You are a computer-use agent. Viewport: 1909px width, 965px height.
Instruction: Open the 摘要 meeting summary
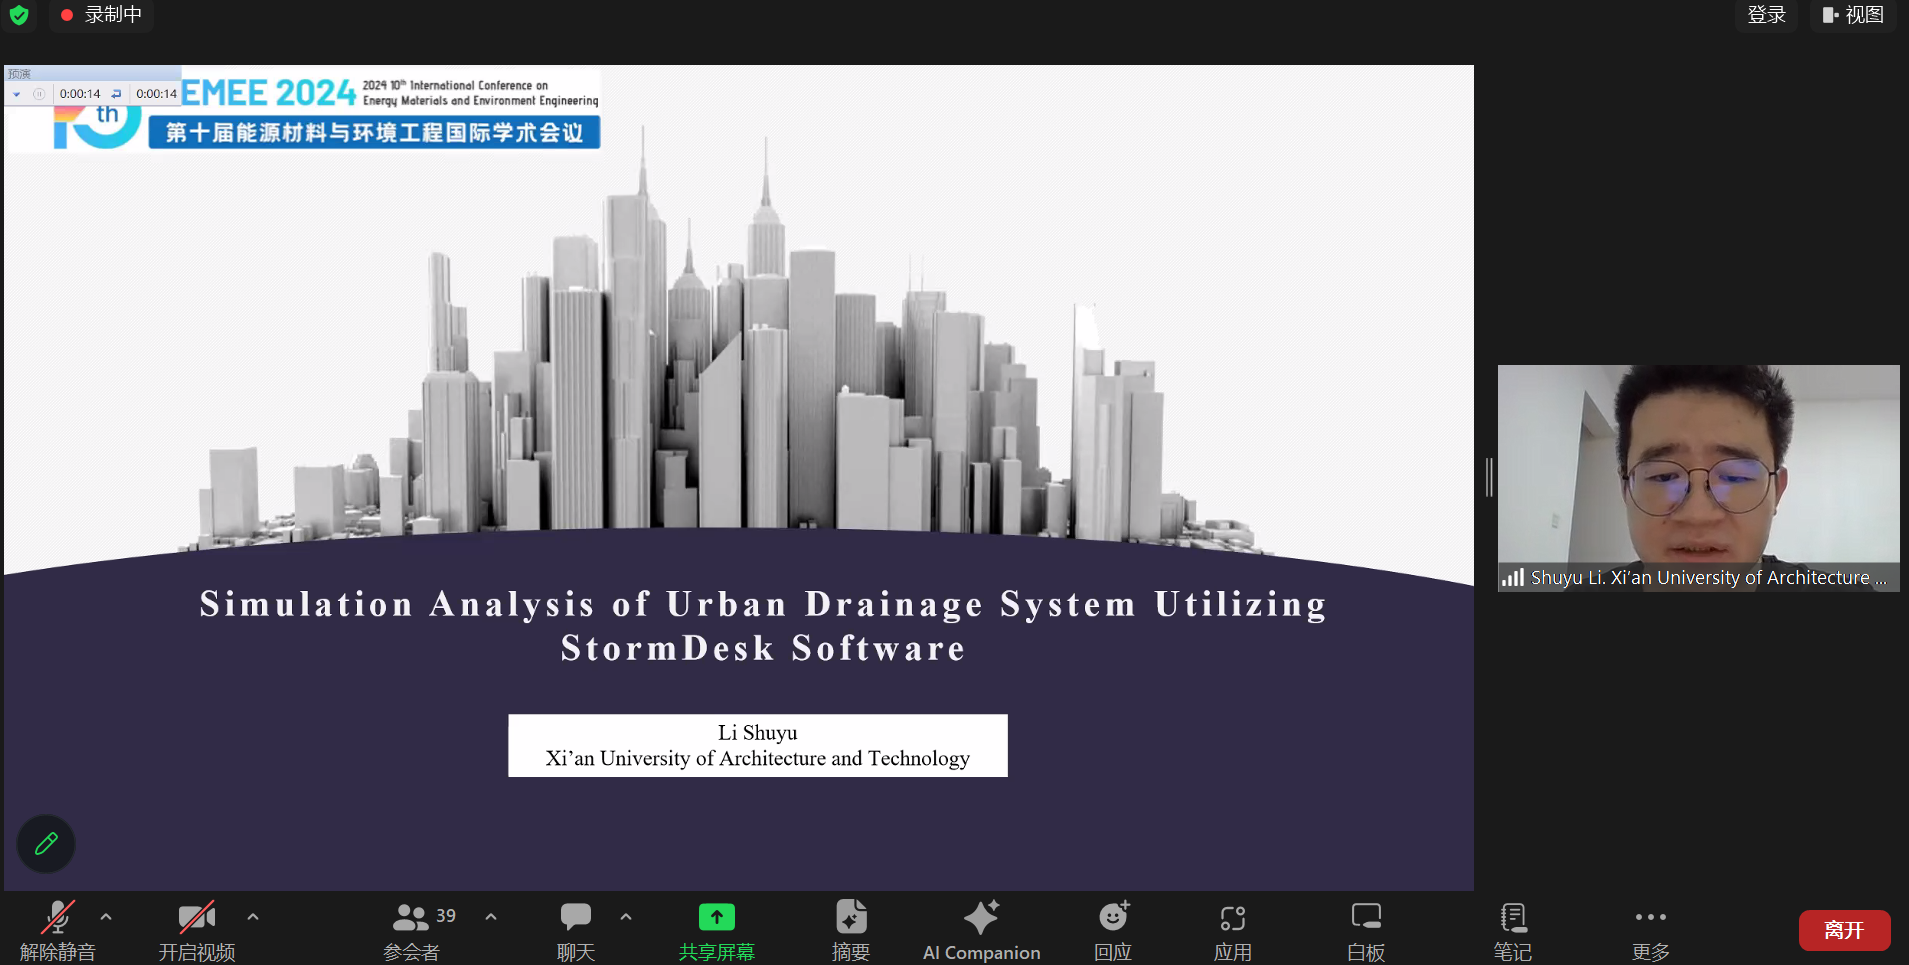(851, 931)
